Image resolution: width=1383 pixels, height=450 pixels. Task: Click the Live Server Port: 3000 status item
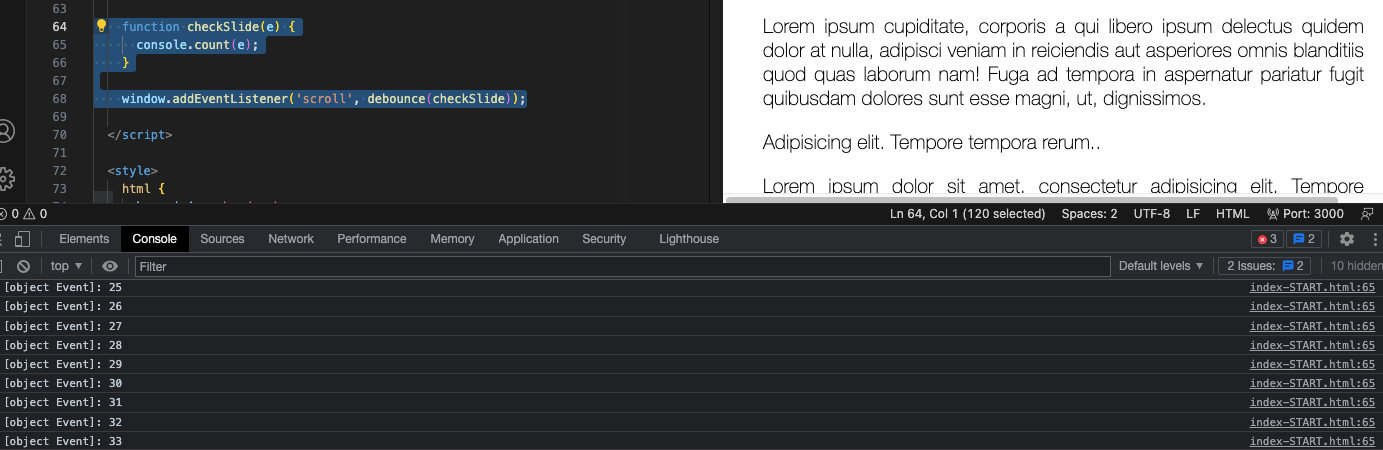(1305, 214)
